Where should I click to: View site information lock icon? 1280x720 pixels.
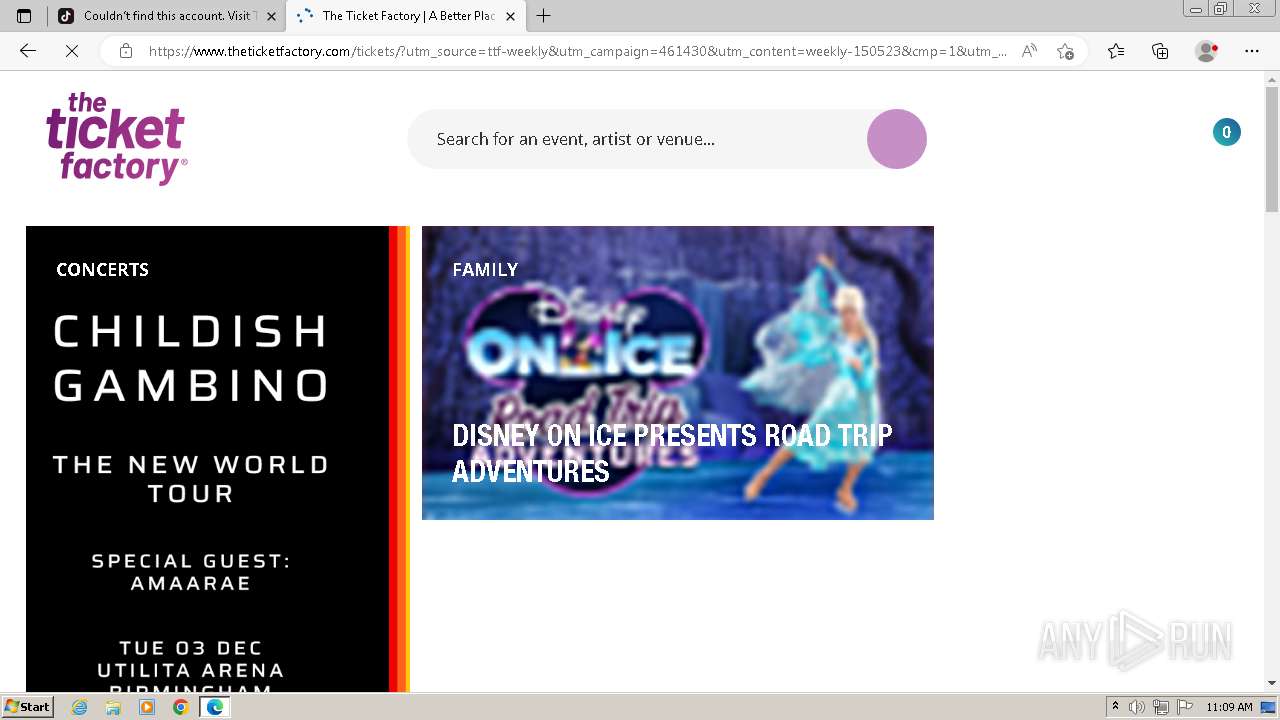coord(126,51)
